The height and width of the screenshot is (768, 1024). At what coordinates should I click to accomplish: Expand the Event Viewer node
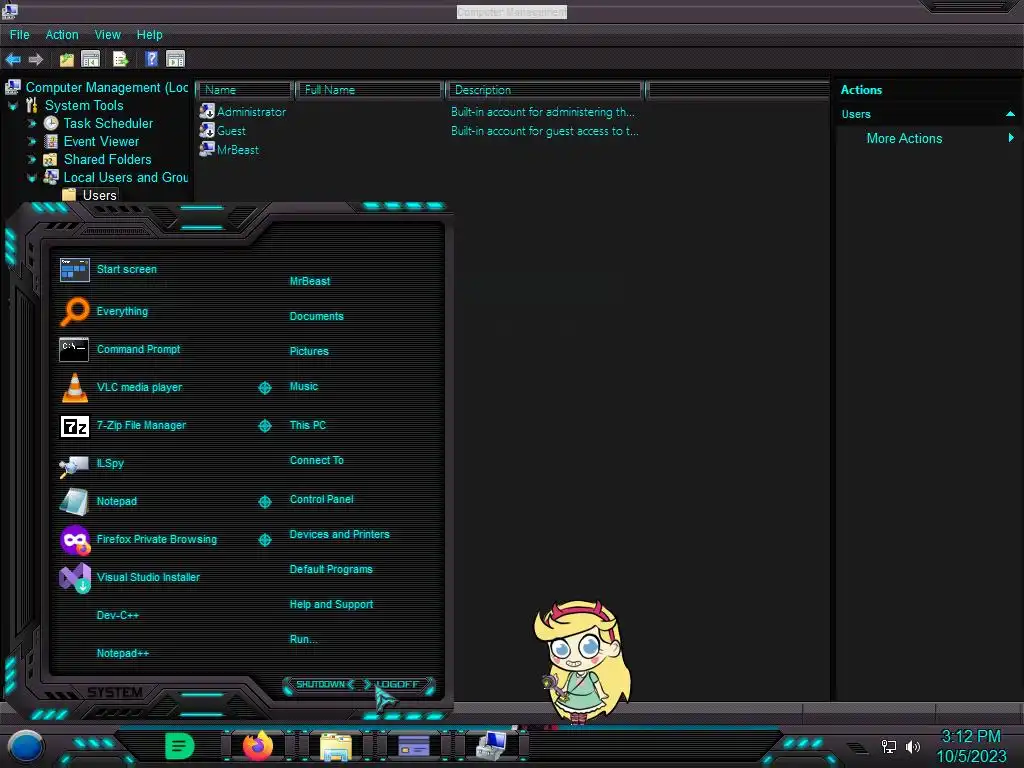click(x=31, y=141)
